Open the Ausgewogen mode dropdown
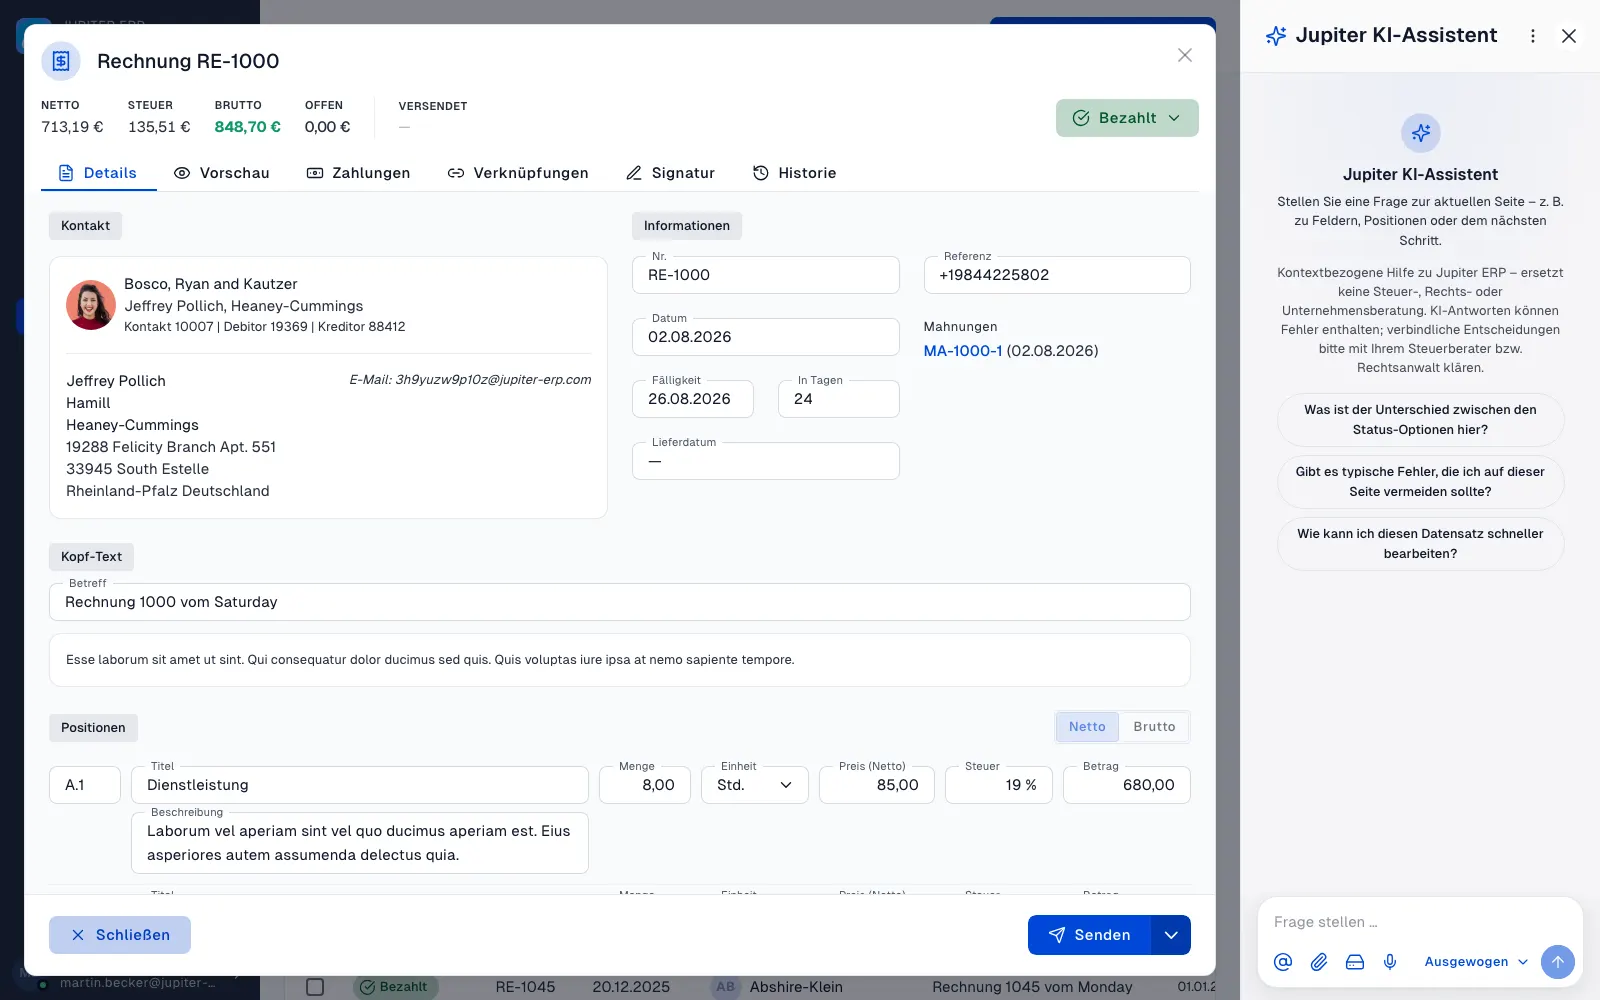 point(1476,962)
